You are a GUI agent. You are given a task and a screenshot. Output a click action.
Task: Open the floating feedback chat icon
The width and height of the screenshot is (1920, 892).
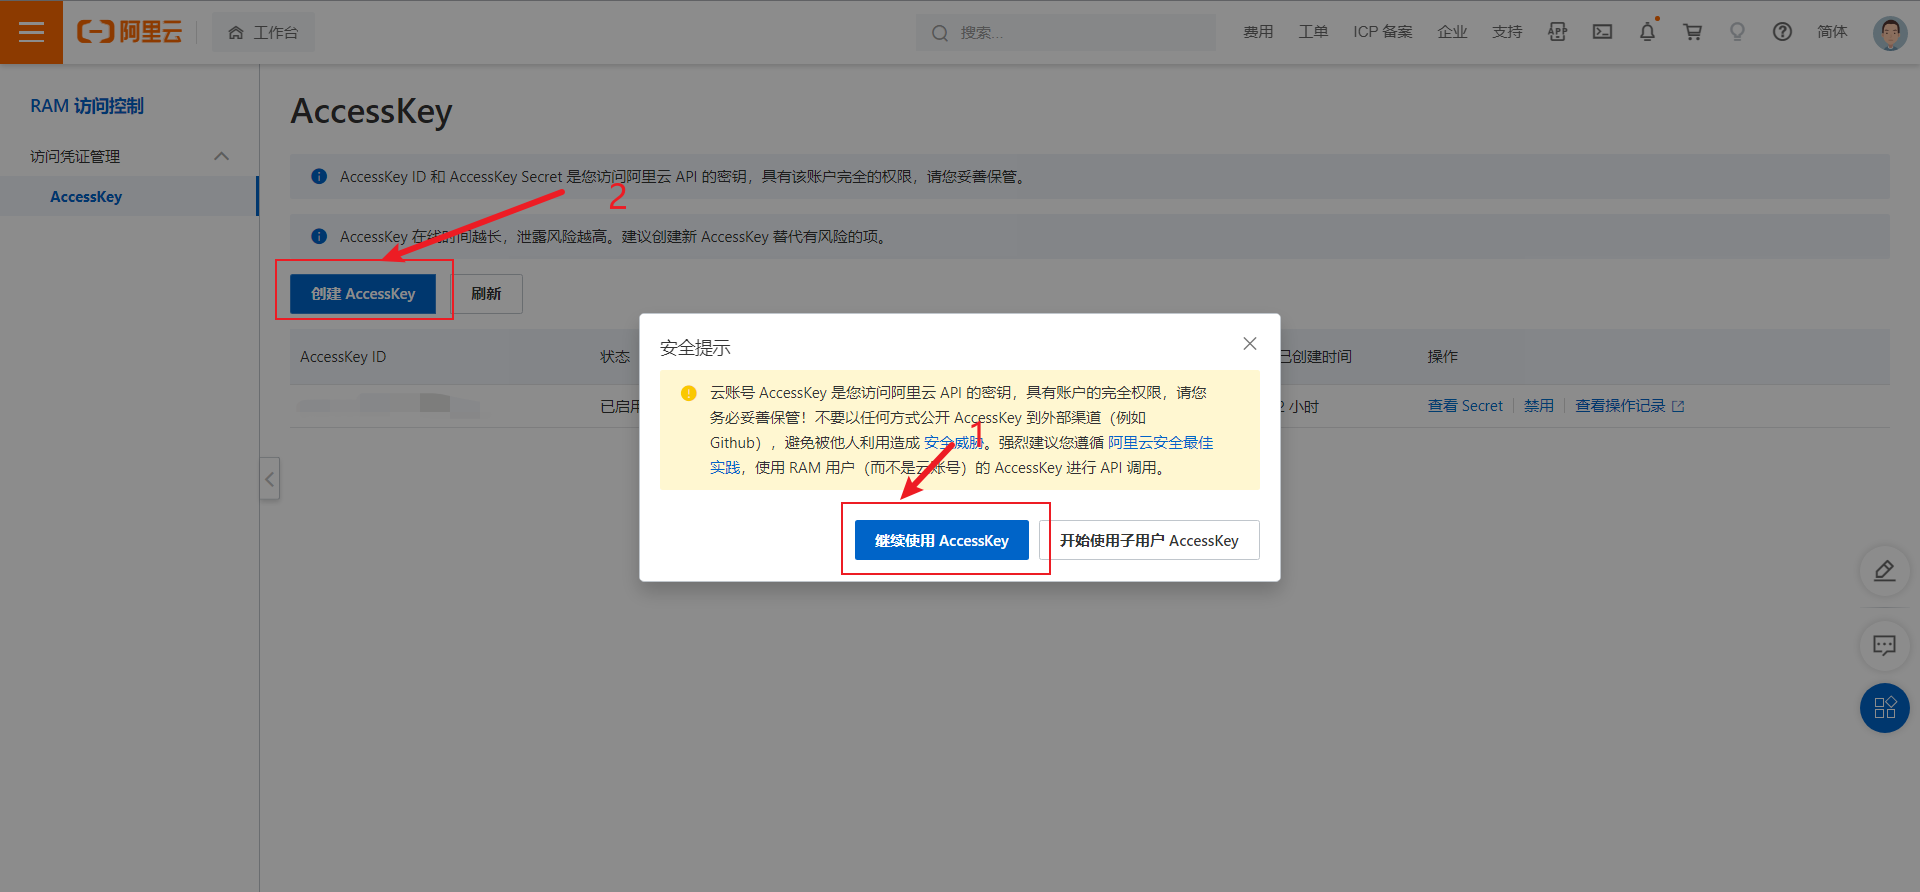coord(1885,645)
